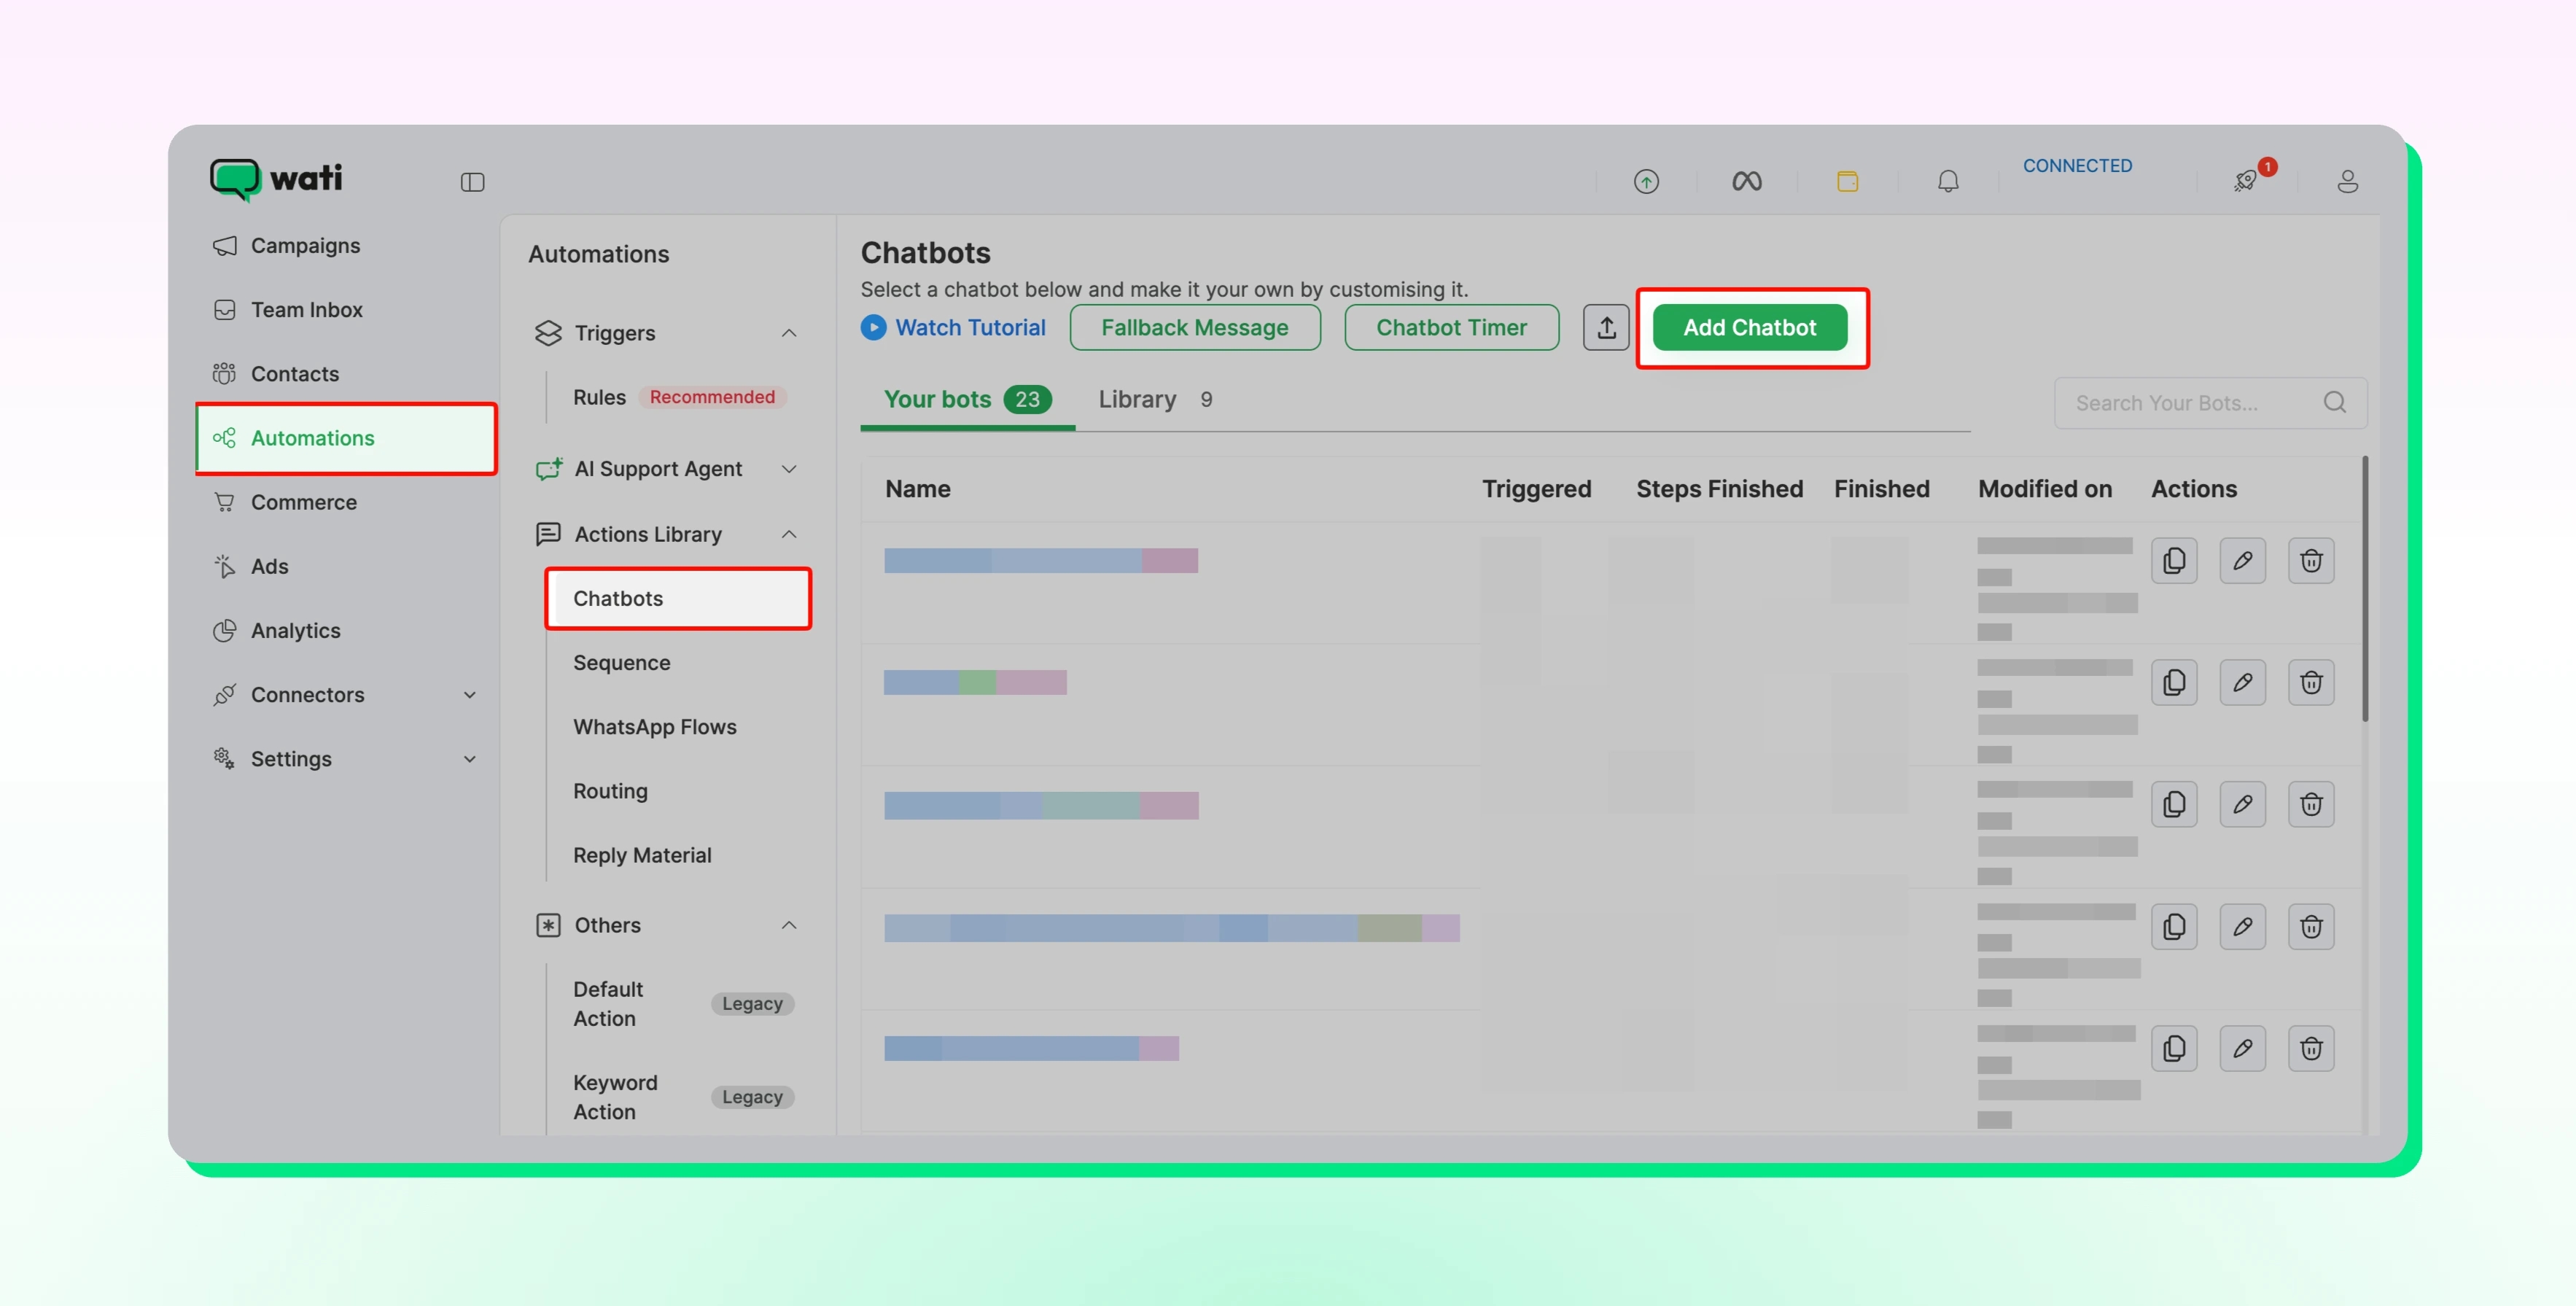Delete the fourth chatbot row
The image size is (2576, 1306).
(x=2311, y=927)
